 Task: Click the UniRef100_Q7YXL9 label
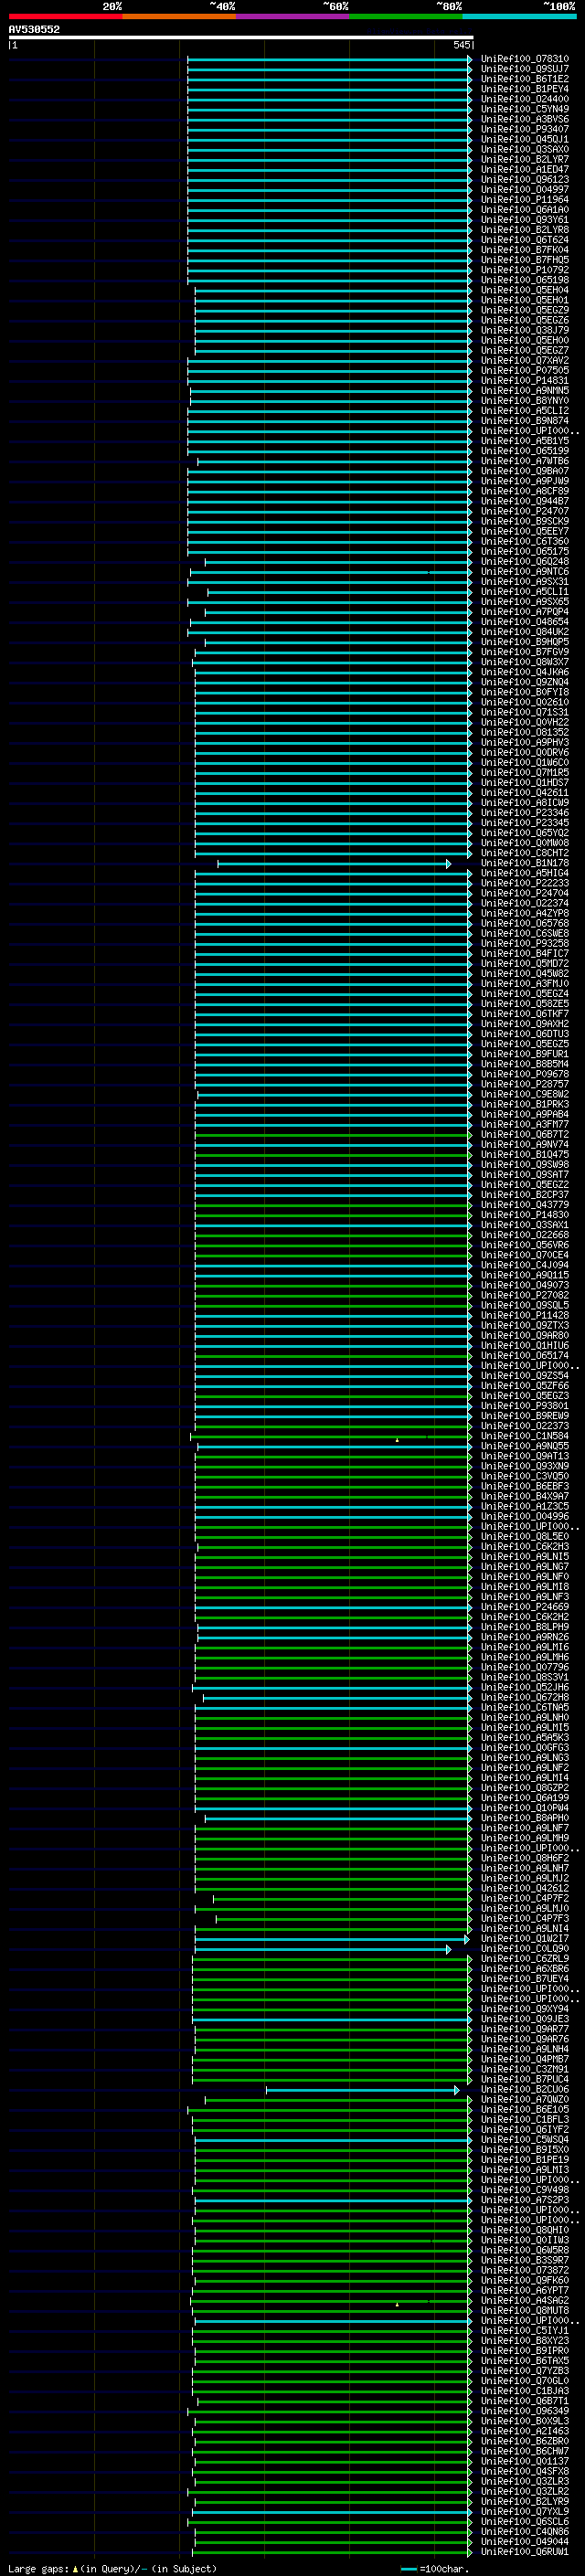tap(525, 2511)
